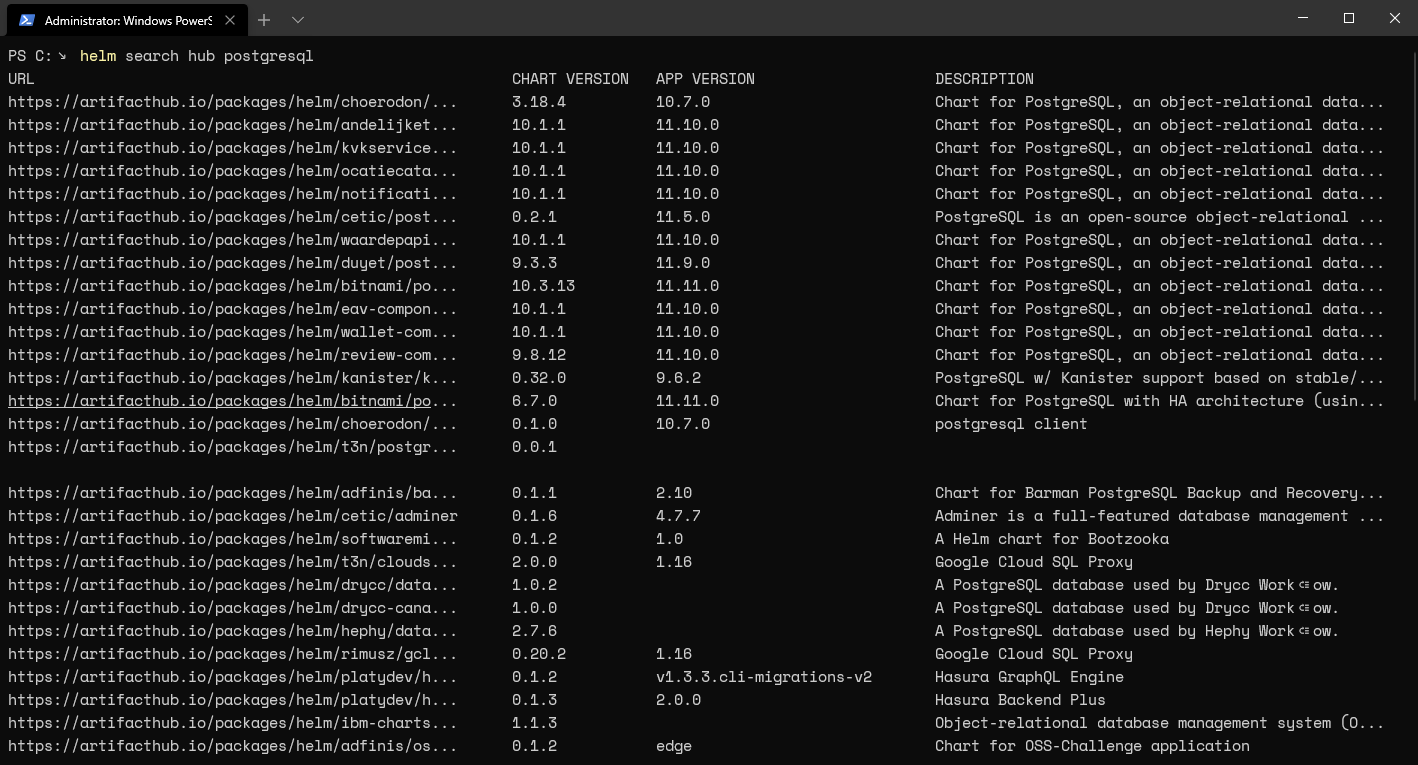Click the kanister/k... URL
Viewport: 1418px width, 765px height.
pyautogui.click(x=232, y=378)
